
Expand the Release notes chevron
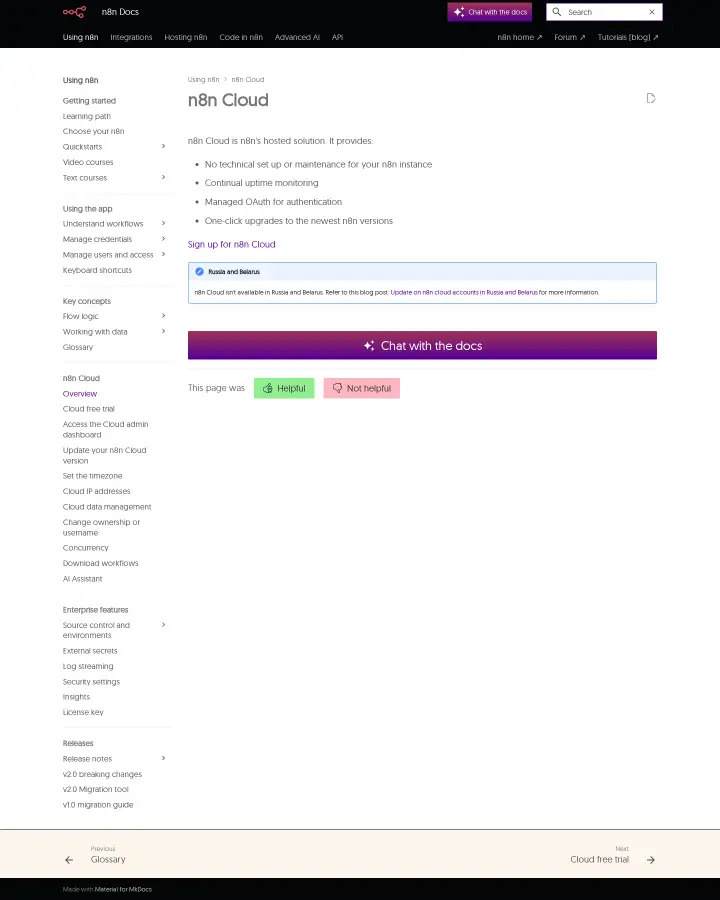point(164,758)
